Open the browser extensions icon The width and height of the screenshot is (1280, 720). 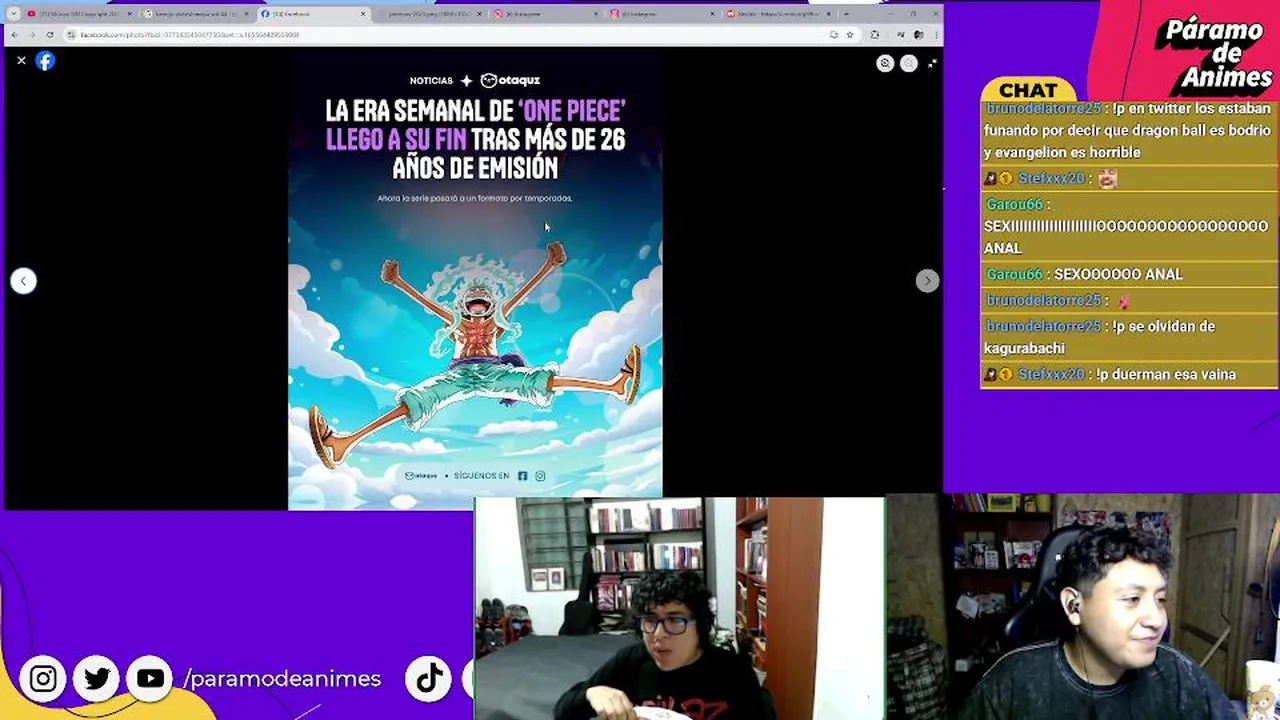point(874,34)
